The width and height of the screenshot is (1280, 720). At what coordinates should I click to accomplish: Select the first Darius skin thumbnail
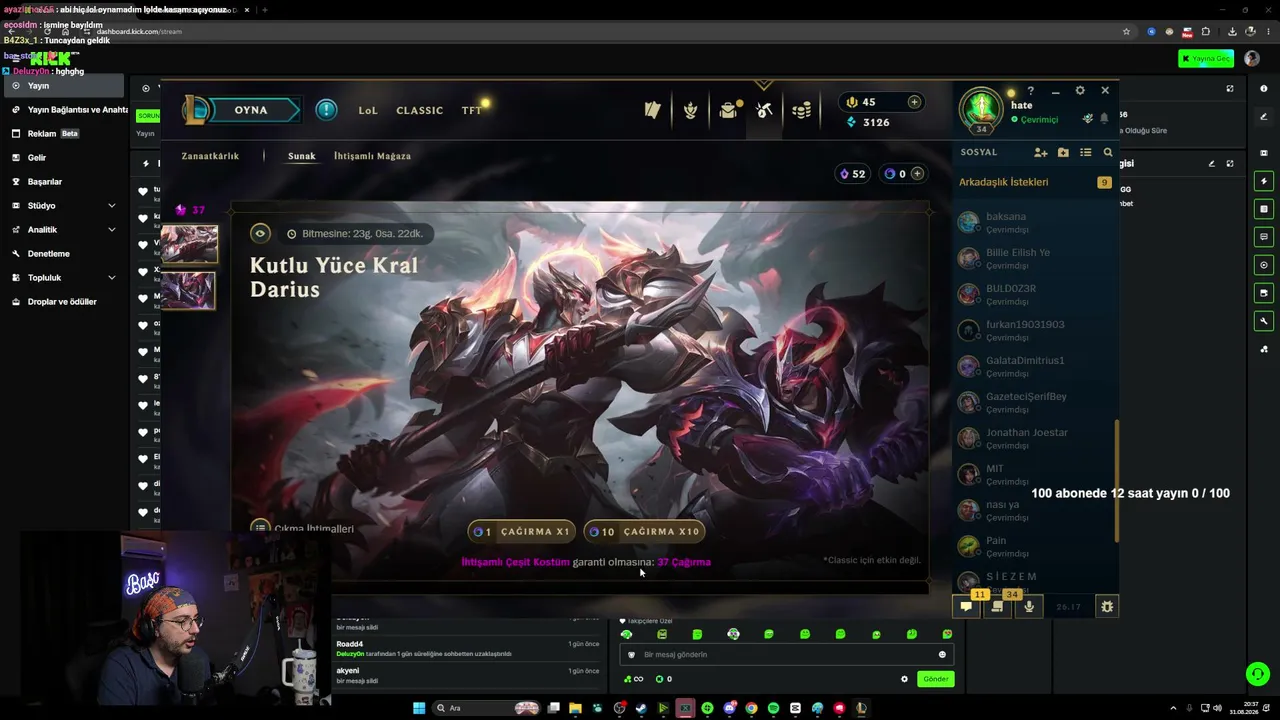point(189,243)
